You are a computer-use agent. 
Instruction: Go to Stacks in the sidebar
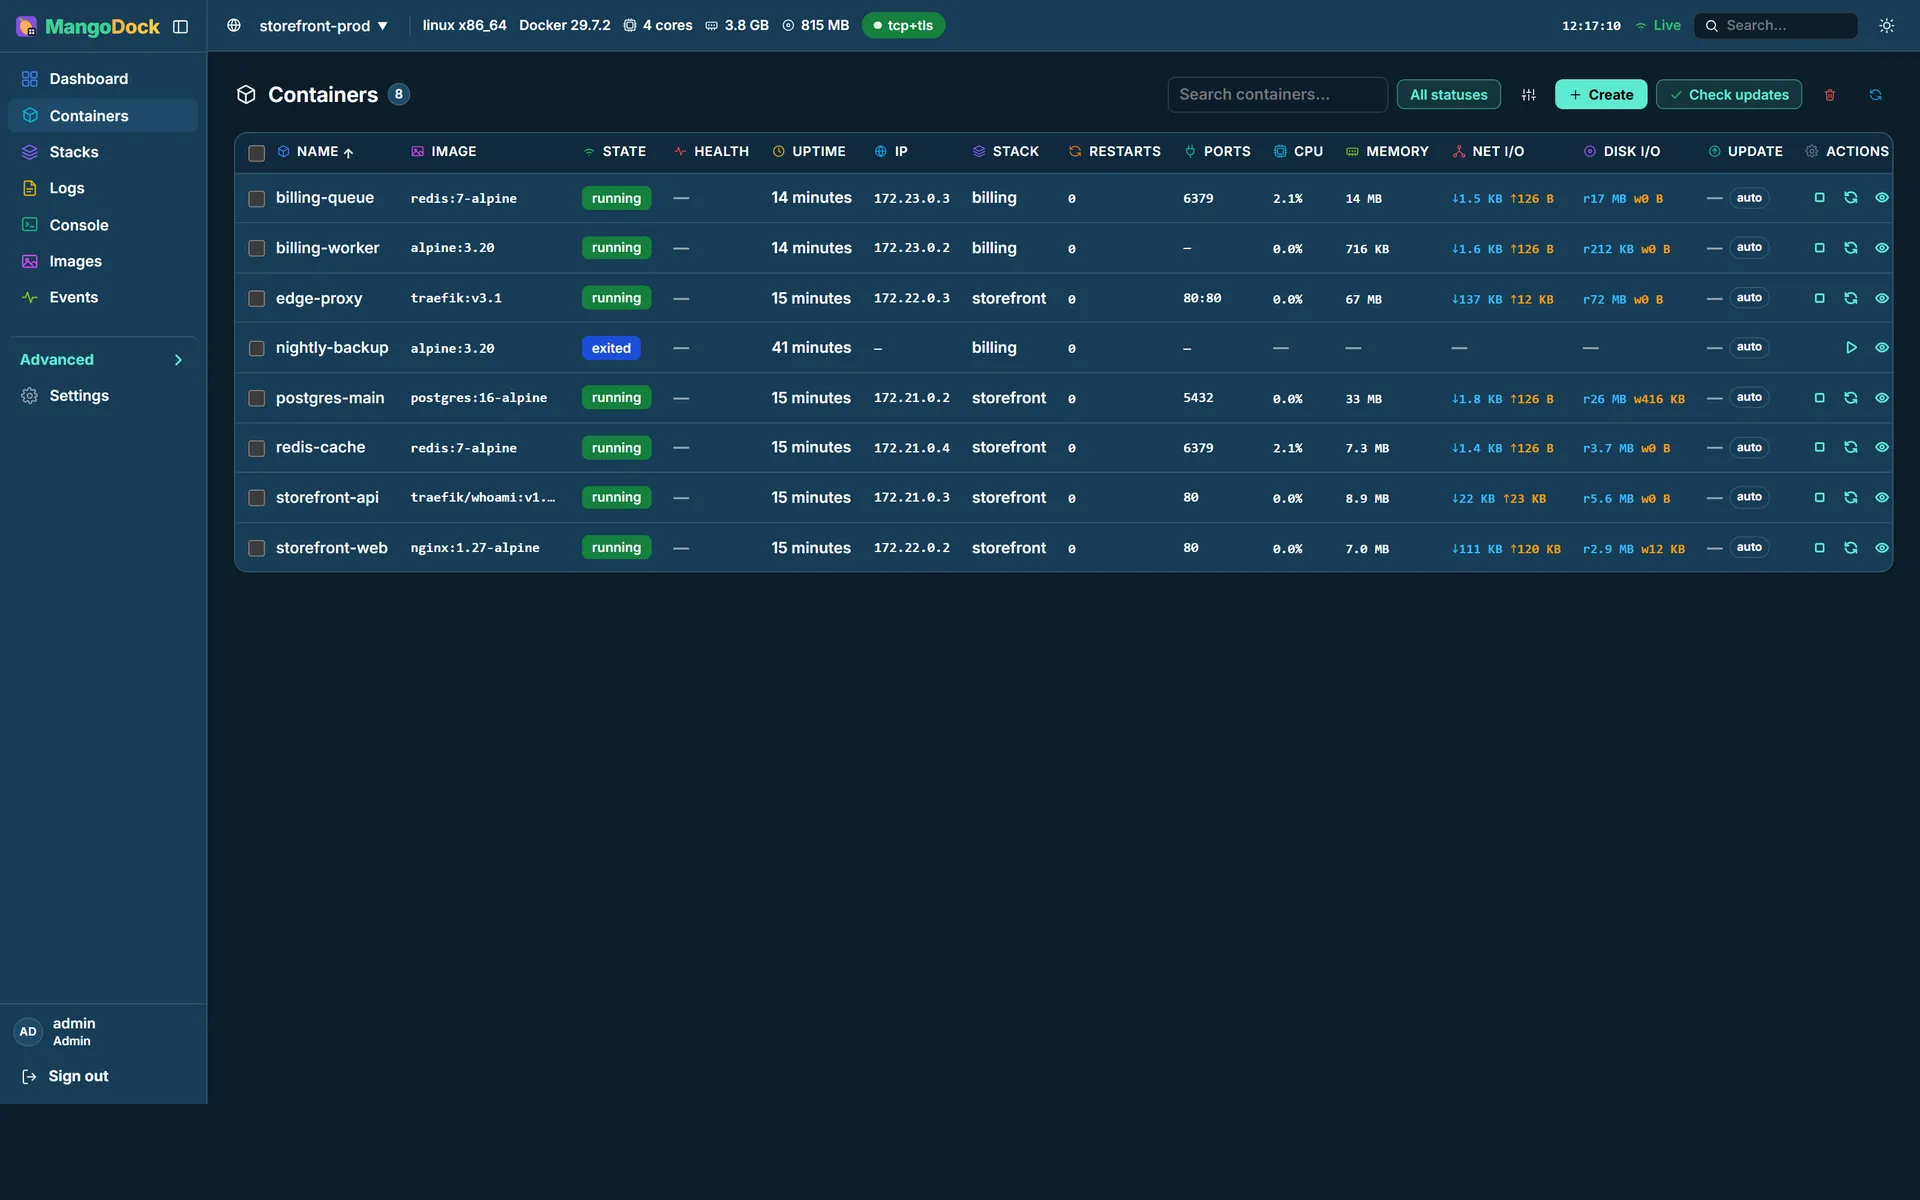(102, 152)
